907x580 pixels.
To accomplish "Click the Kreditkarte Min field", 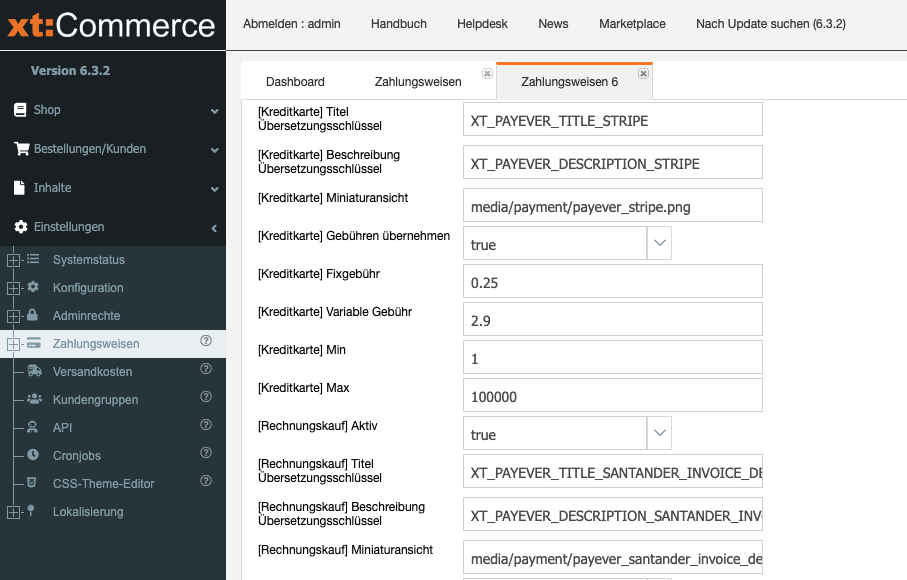I will [613, 357].
